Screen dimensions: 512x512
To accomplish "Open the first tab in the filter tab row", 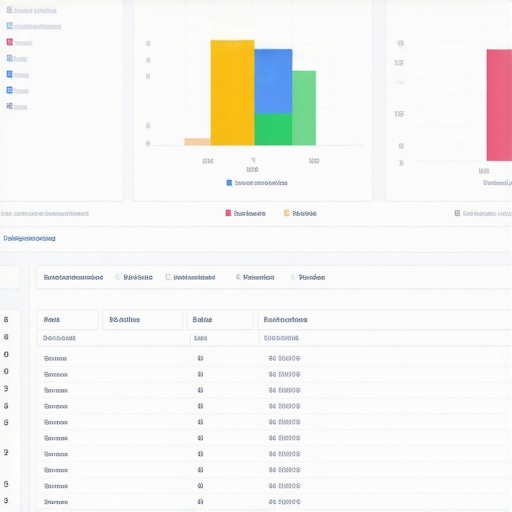I will tap(73, 277).
